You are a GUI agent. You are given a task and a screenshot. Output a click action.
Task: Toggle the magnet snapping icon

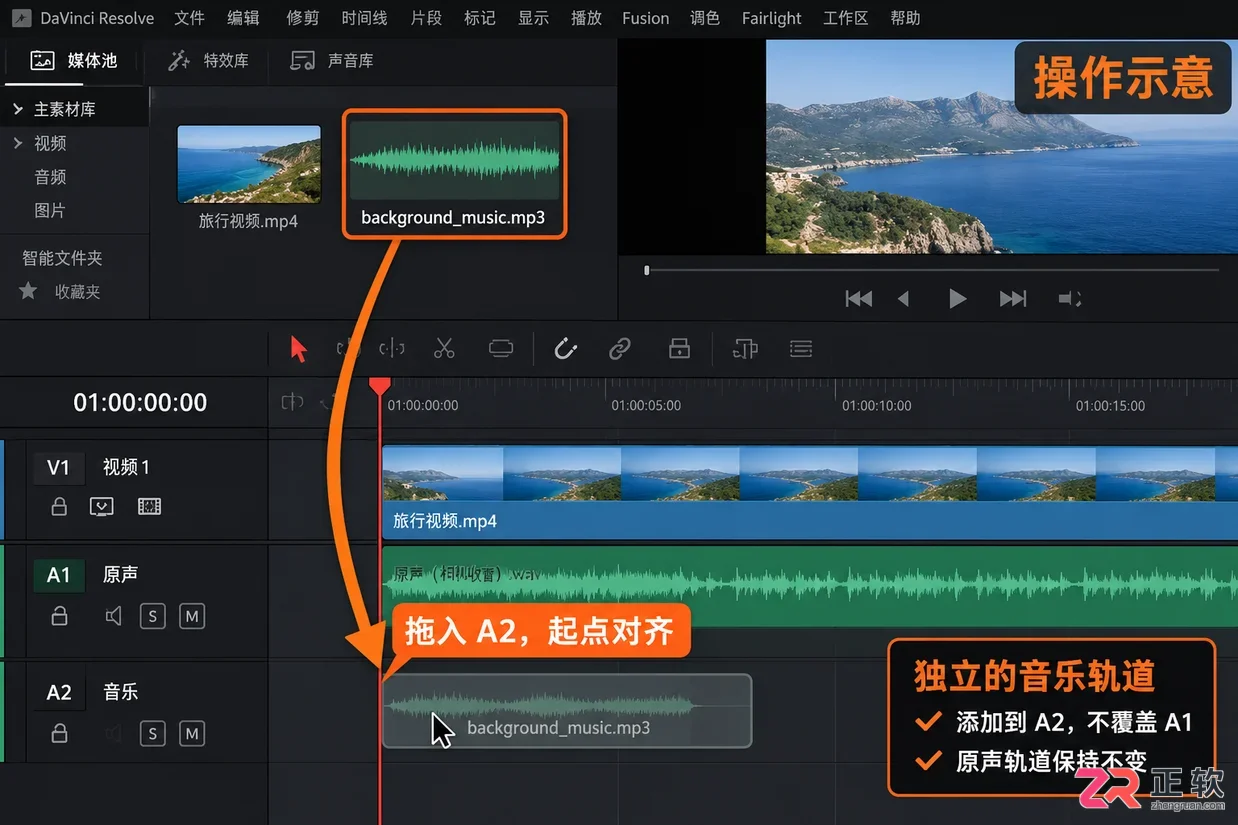coord(565,348)
